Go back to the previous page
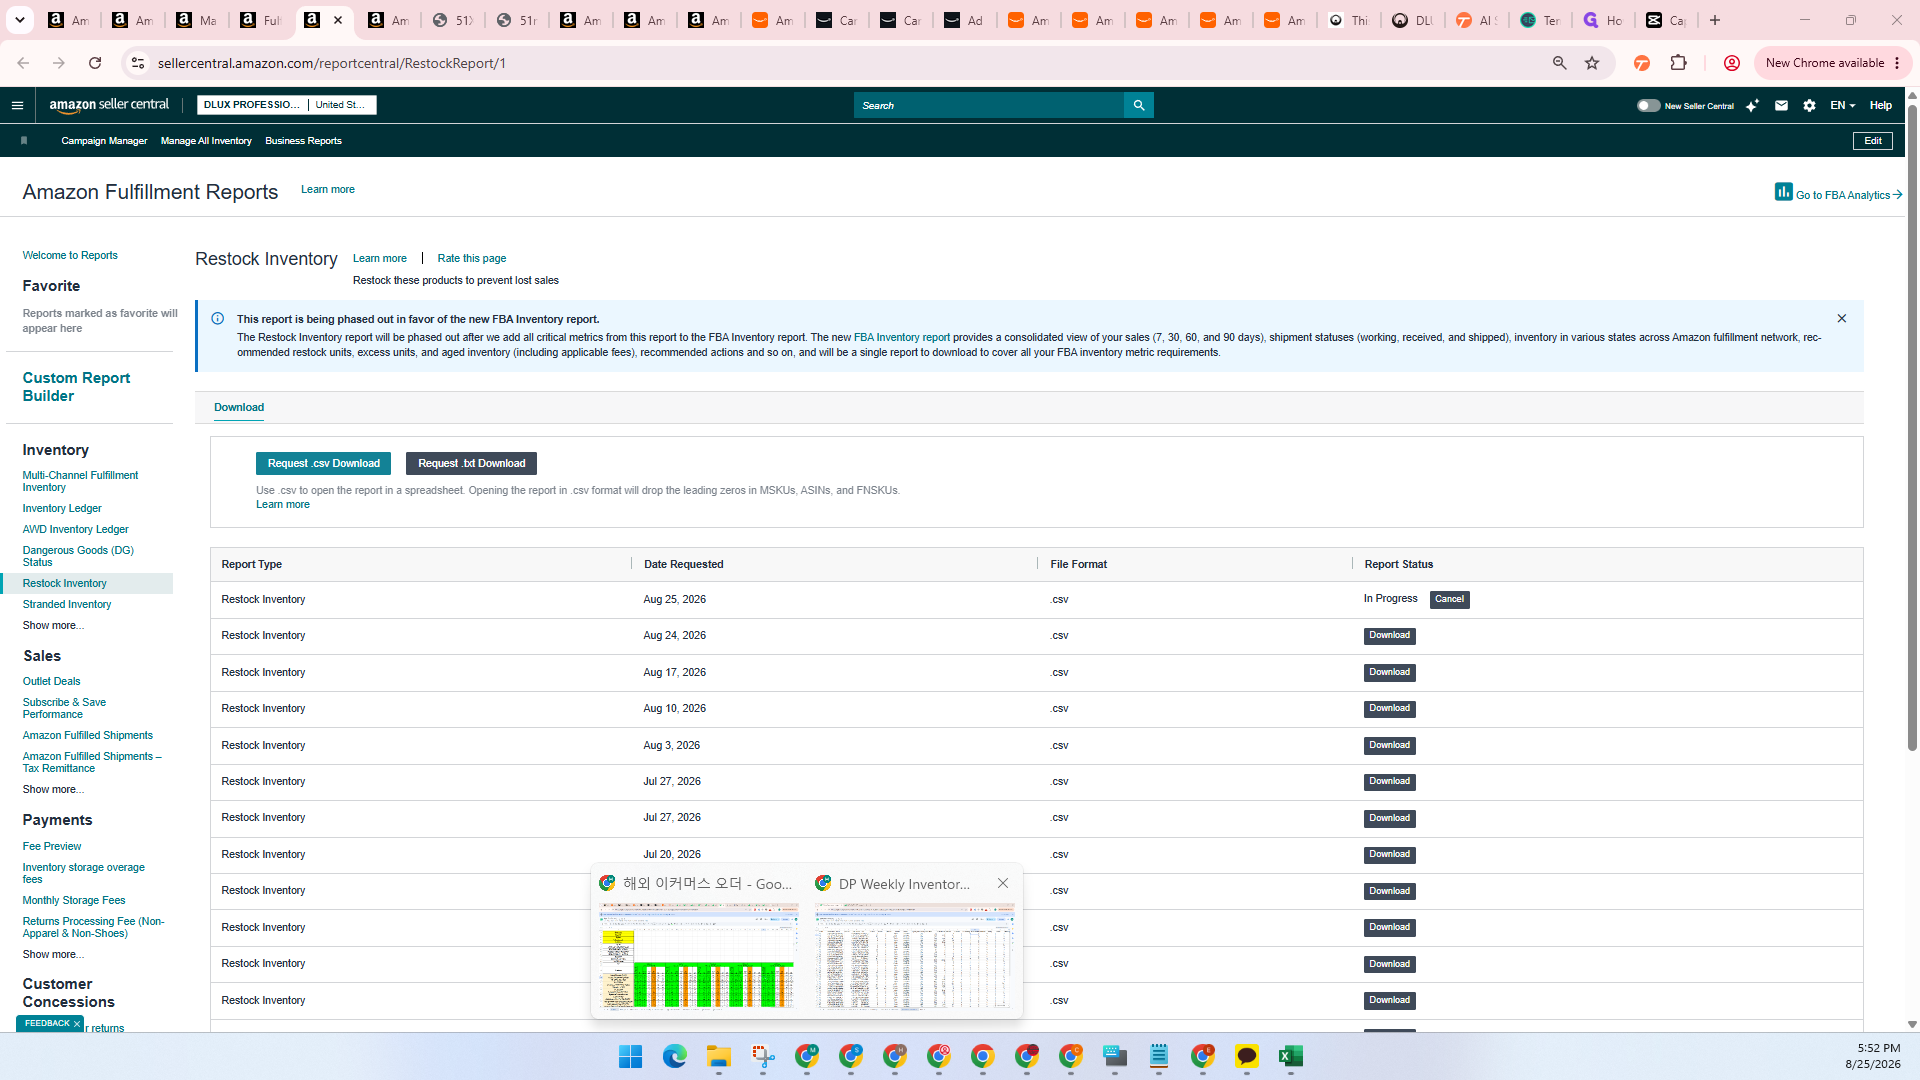 pyautogui.click(x=23, y=63)
